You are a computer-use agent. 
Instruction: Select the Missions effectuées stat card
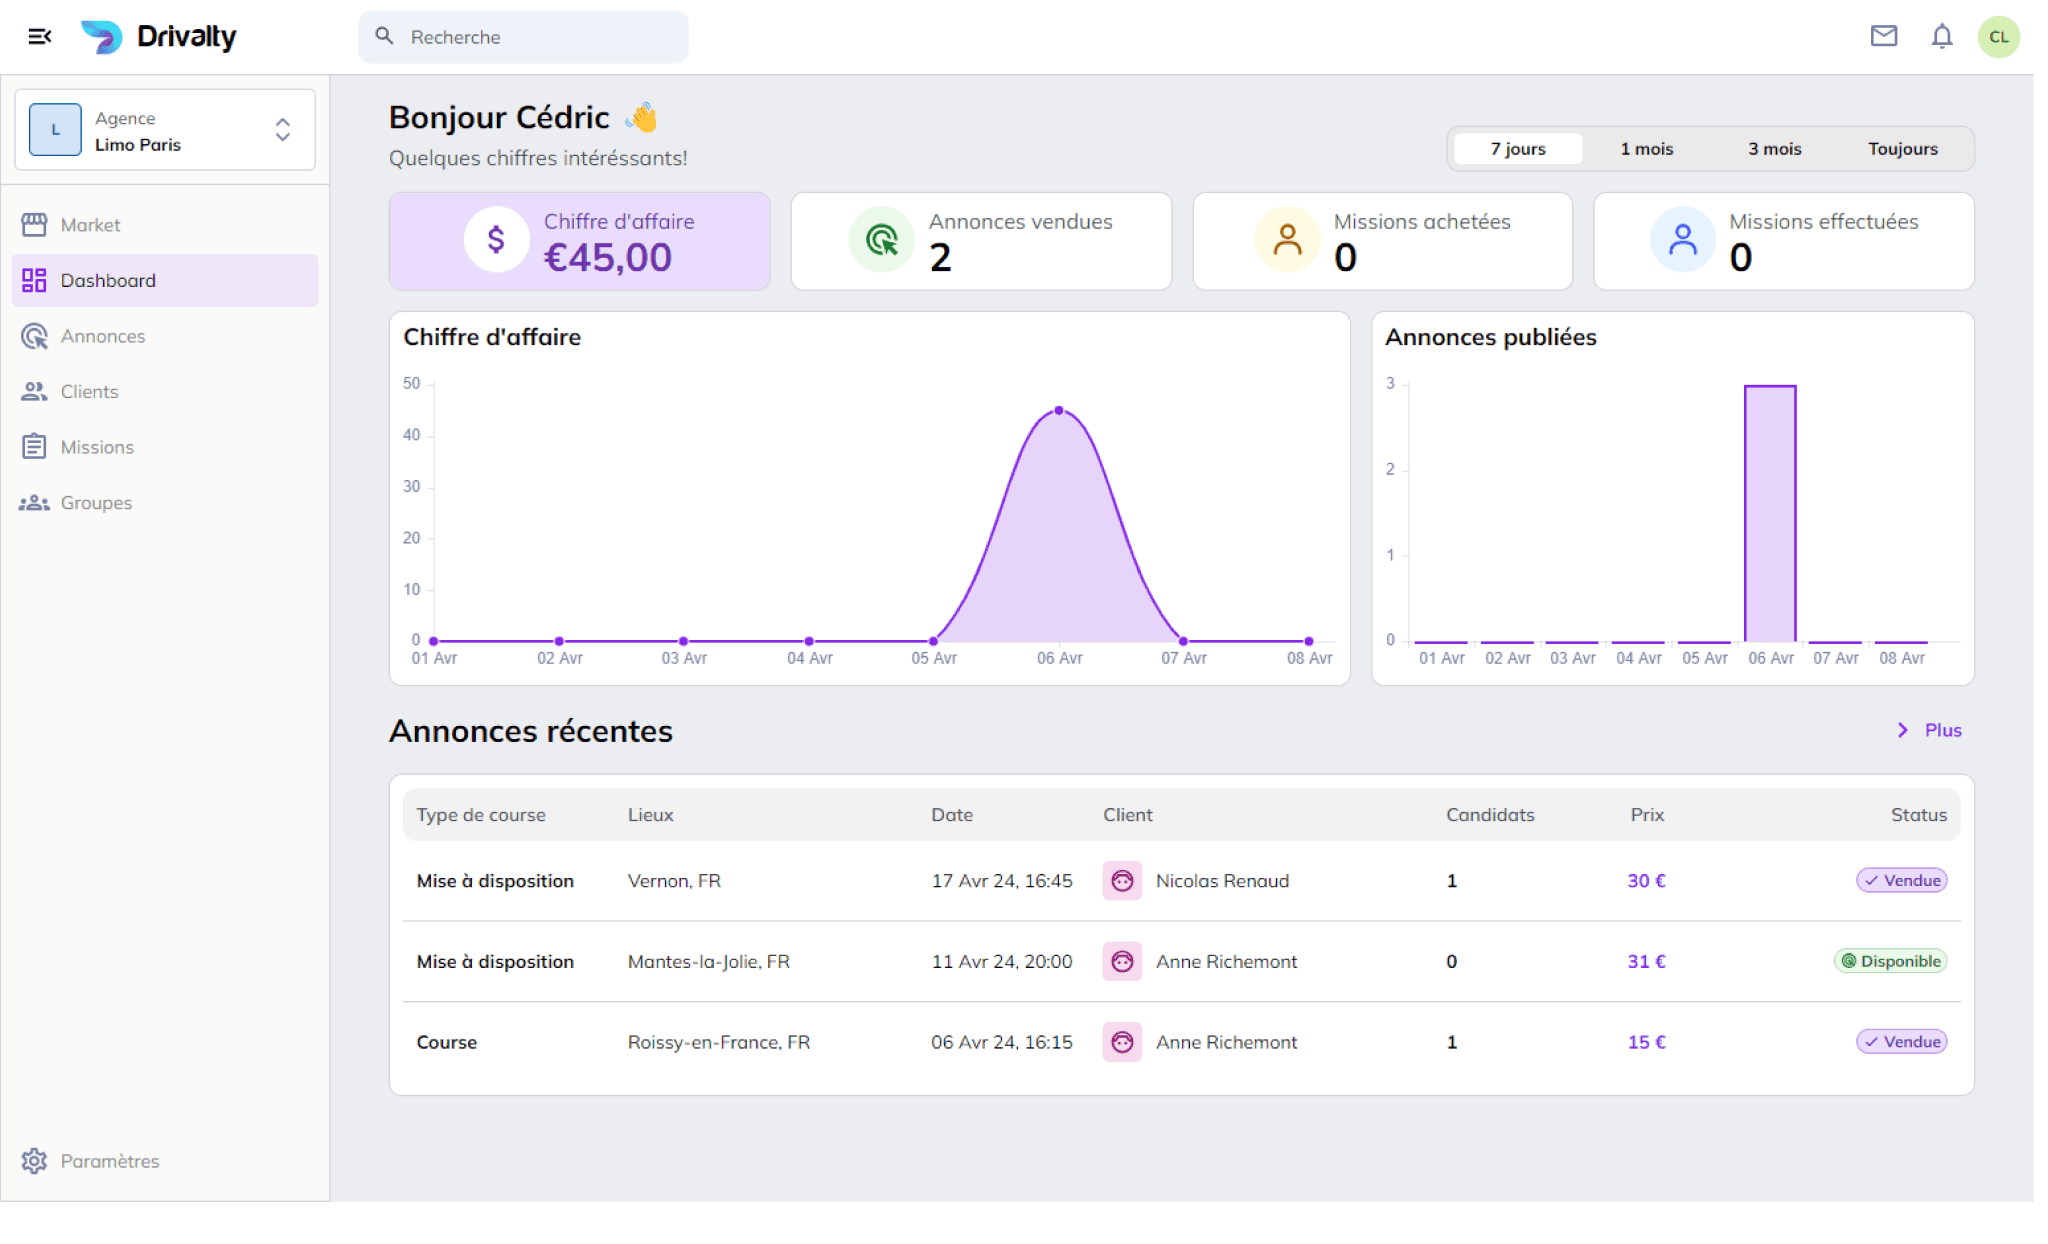click(x=1784, y=241)
